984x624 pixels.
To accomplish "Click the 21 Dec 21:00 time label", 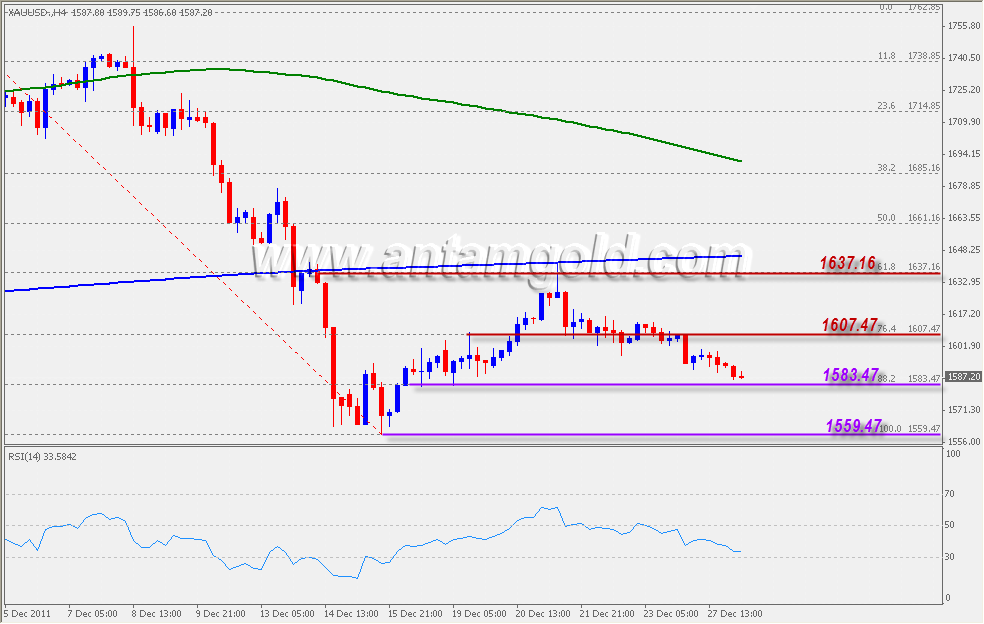I will [607, 613].
